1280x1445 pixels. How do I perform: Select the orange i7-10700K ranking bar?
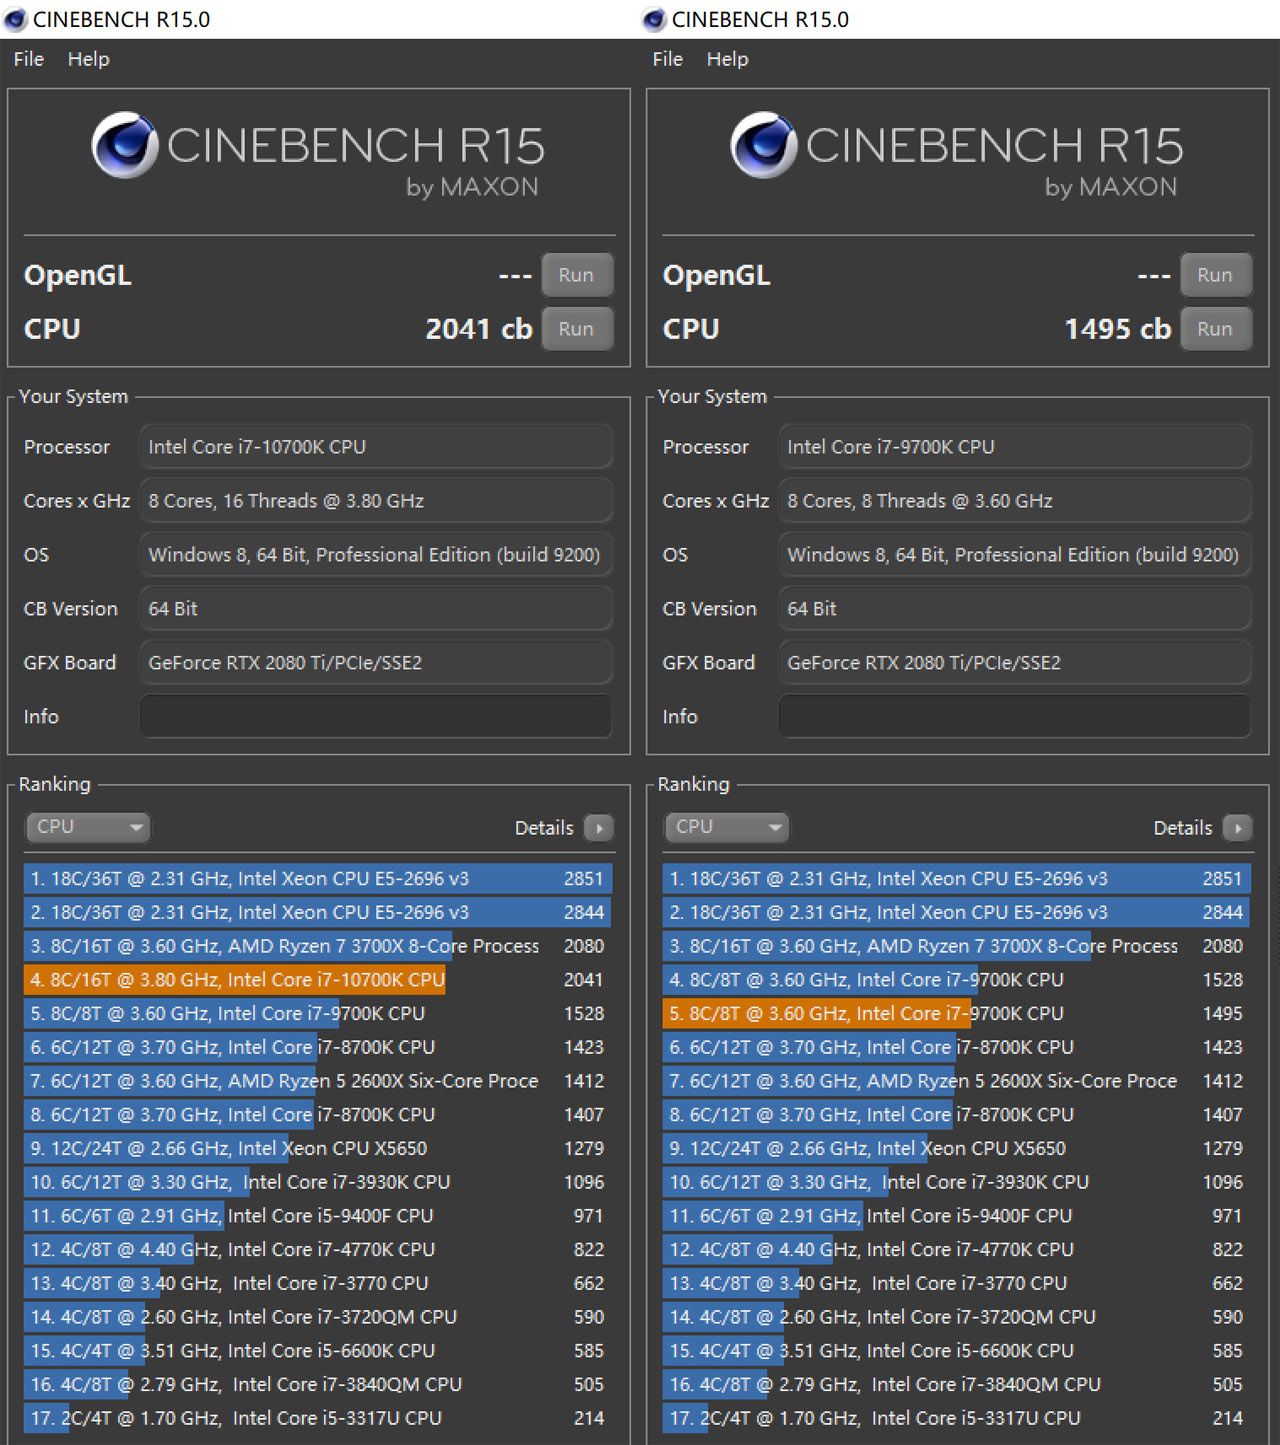coord(236,980)
